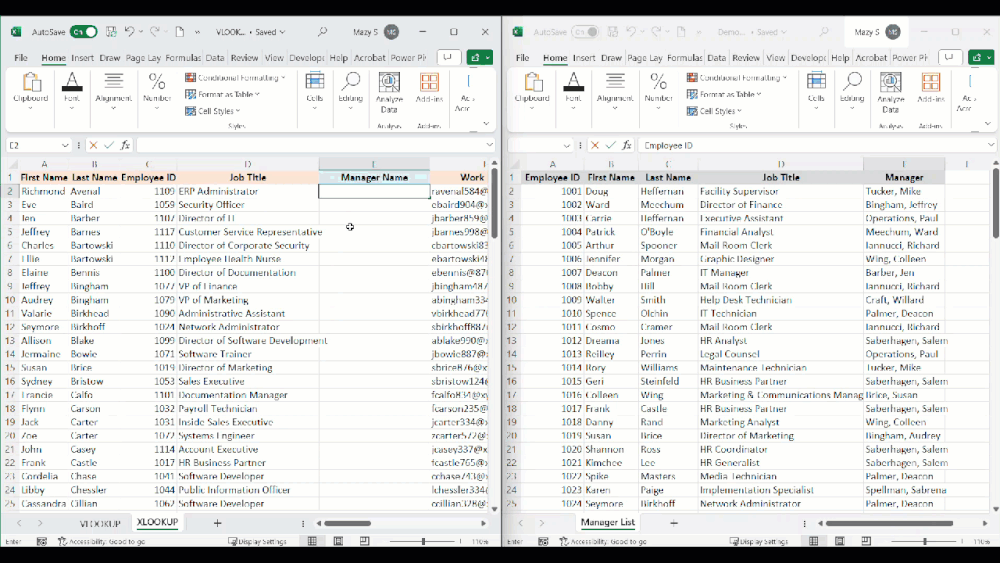
Task: Click Cancel X icon in left formula bar
Action: coord(93,145)
